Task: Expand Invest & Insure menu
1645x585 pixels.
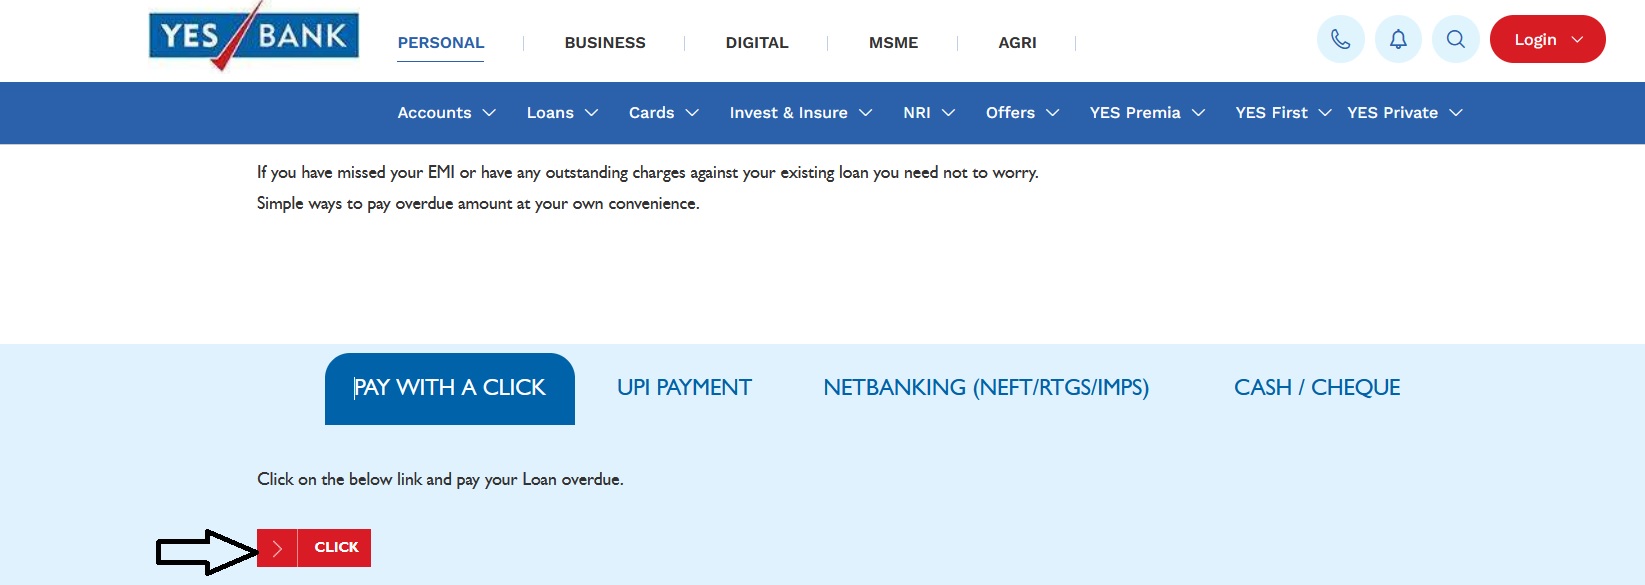Action: point(800,113)
